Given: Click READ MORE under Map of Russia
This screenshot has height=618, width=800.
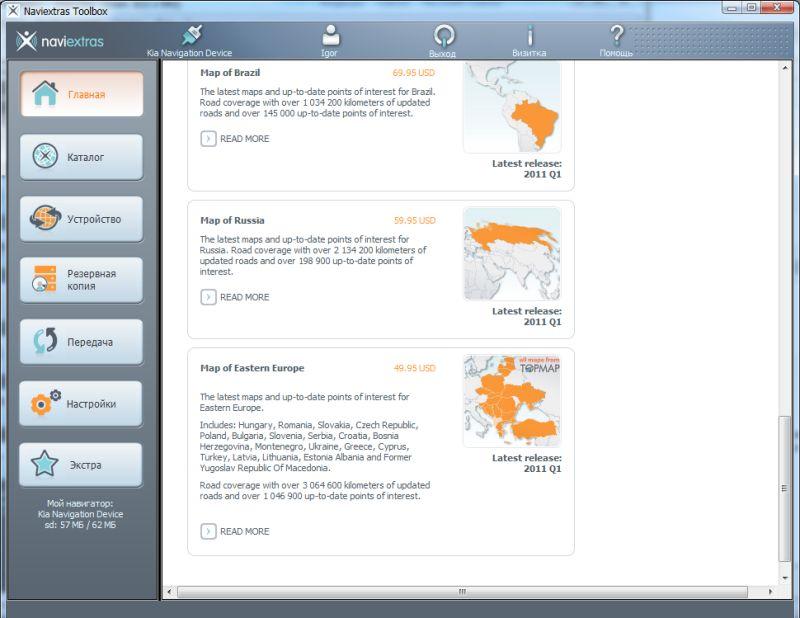Looking at the screenshot, I should pyautogui.click(x=236, y=297).
